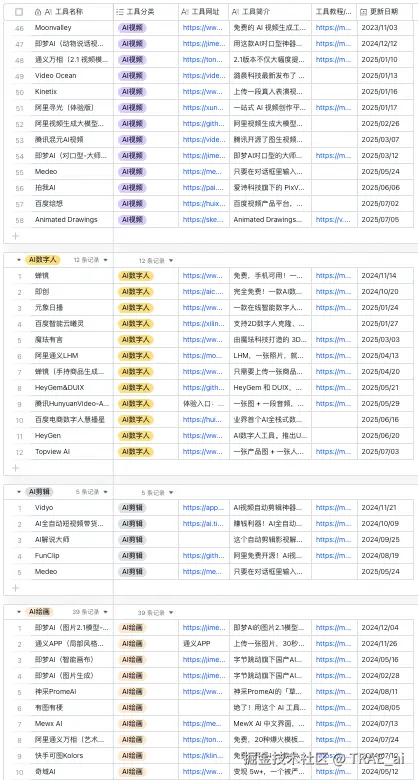Open the 12 条记录 dropdown beside the AI数字人 tag

[91, 260]
